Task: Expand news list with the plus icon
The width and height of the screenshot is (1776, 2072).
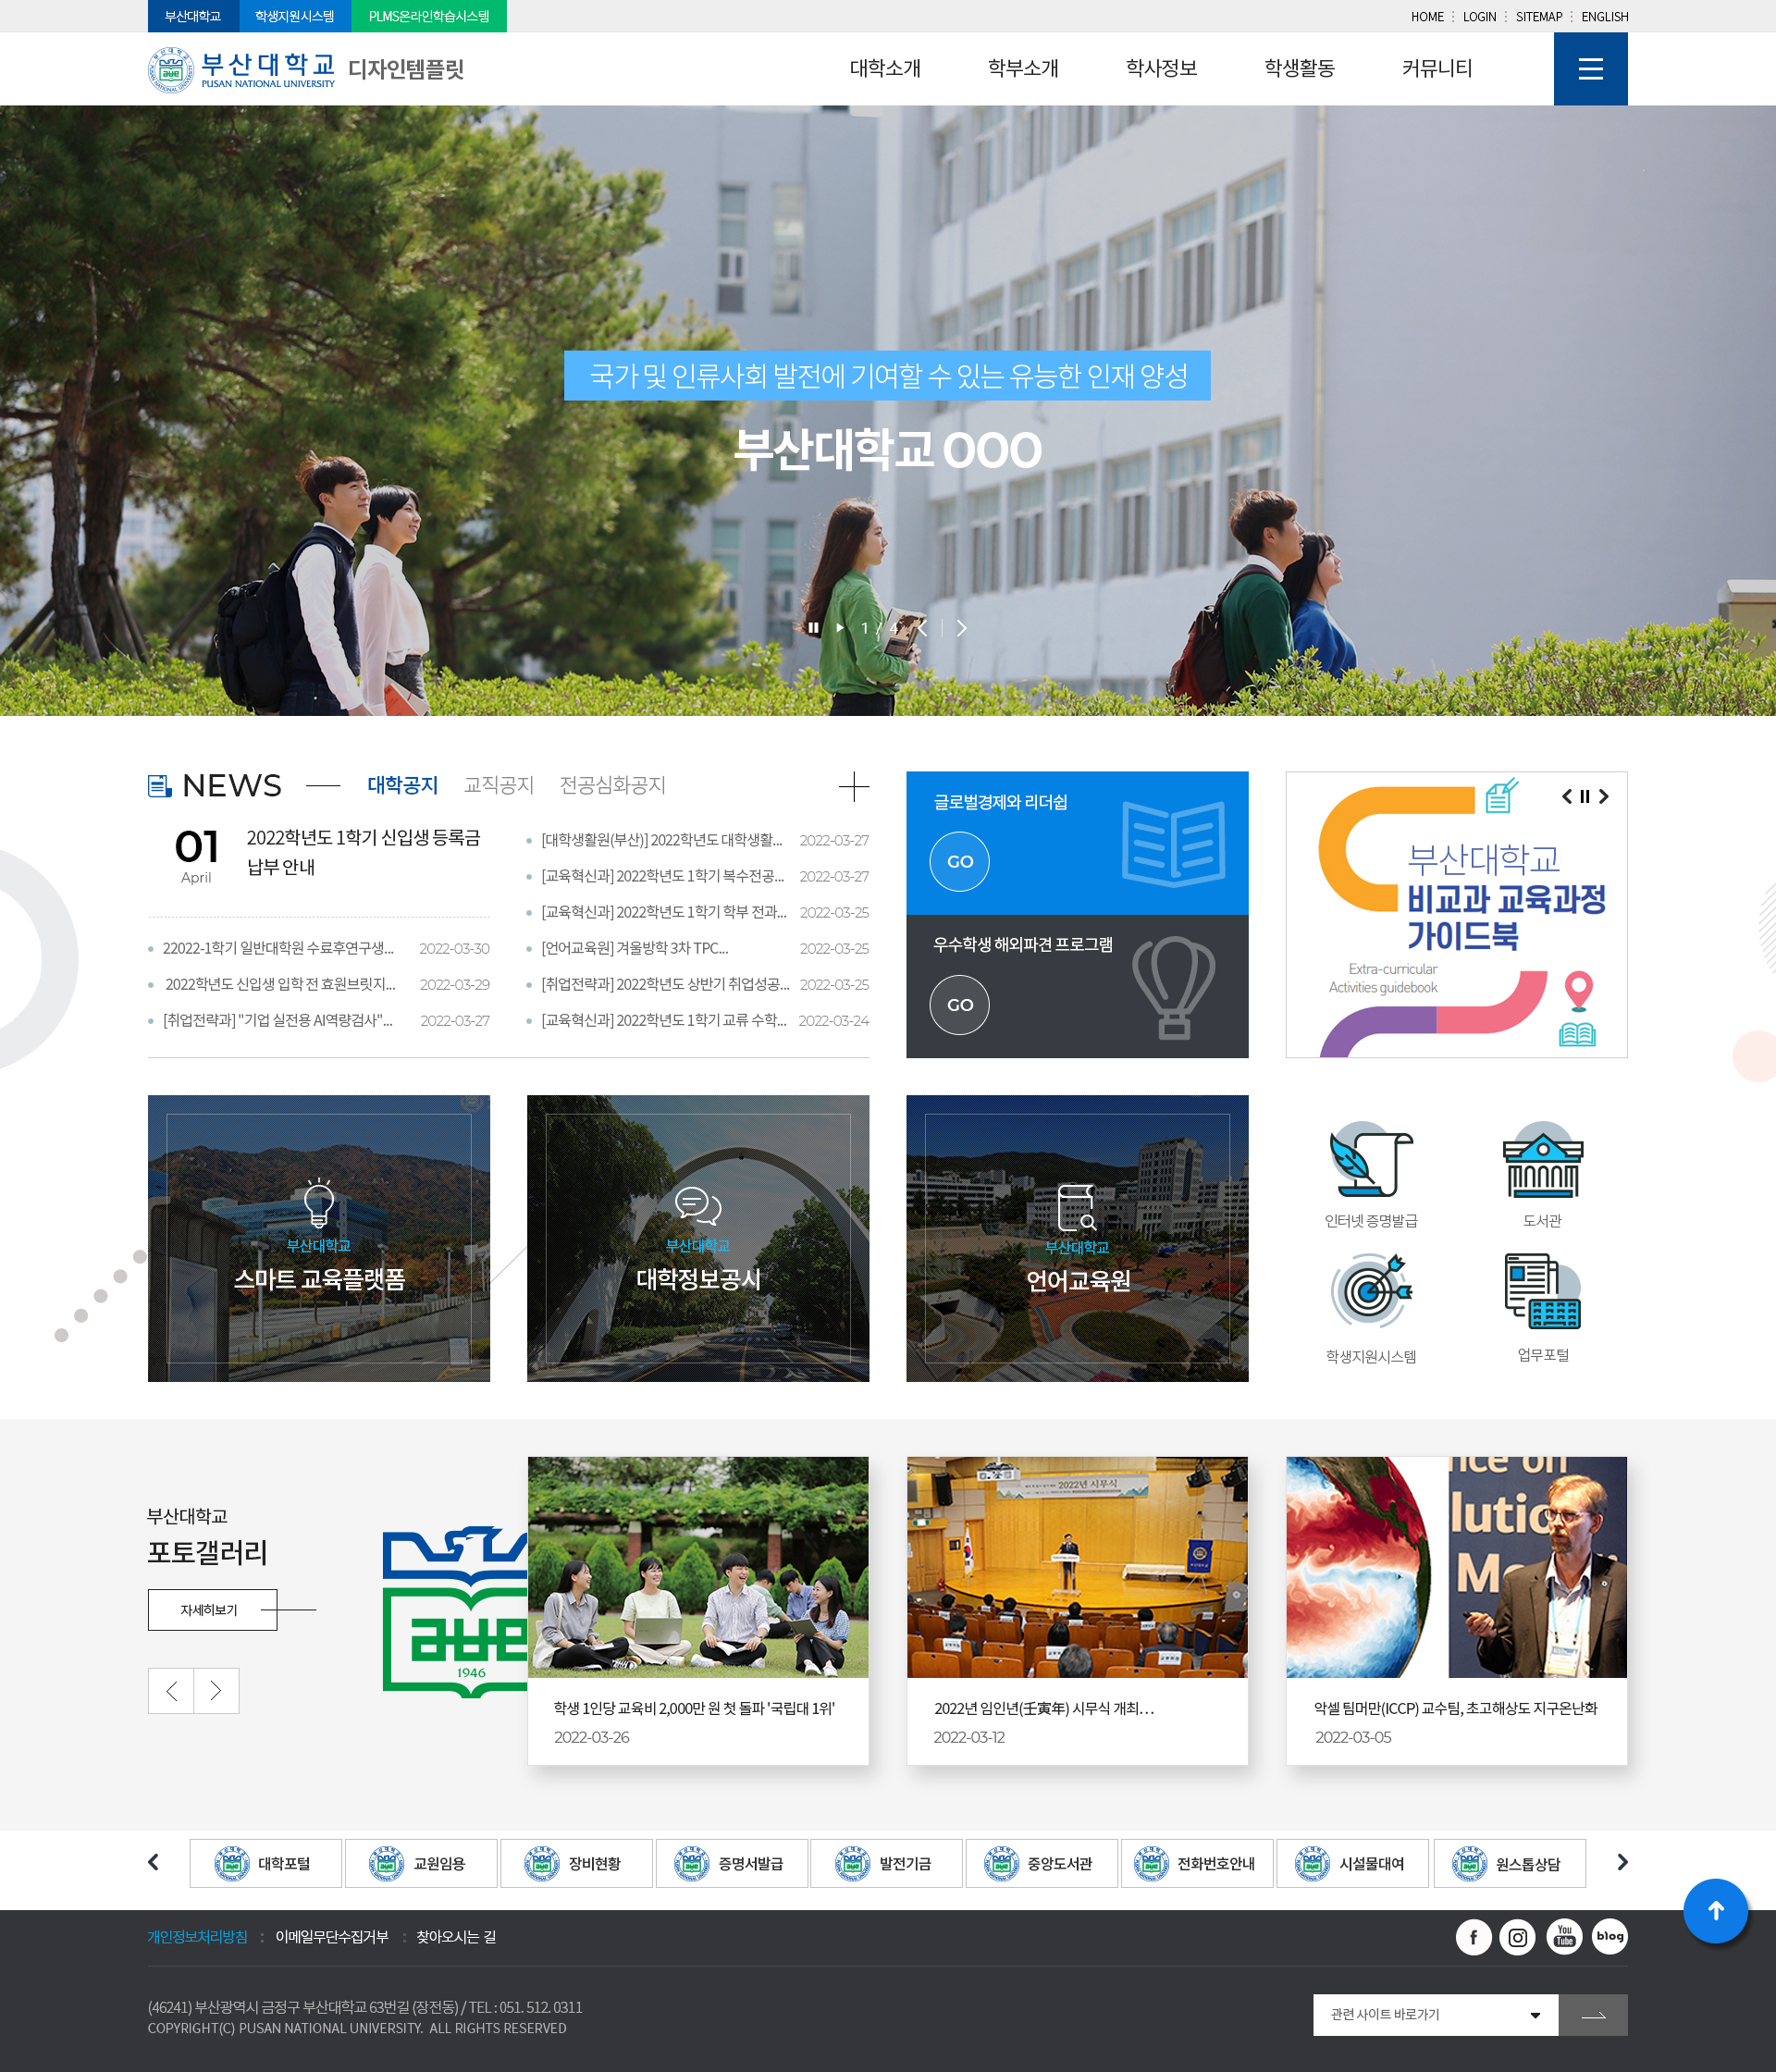Action: click(x=853, y=787)
